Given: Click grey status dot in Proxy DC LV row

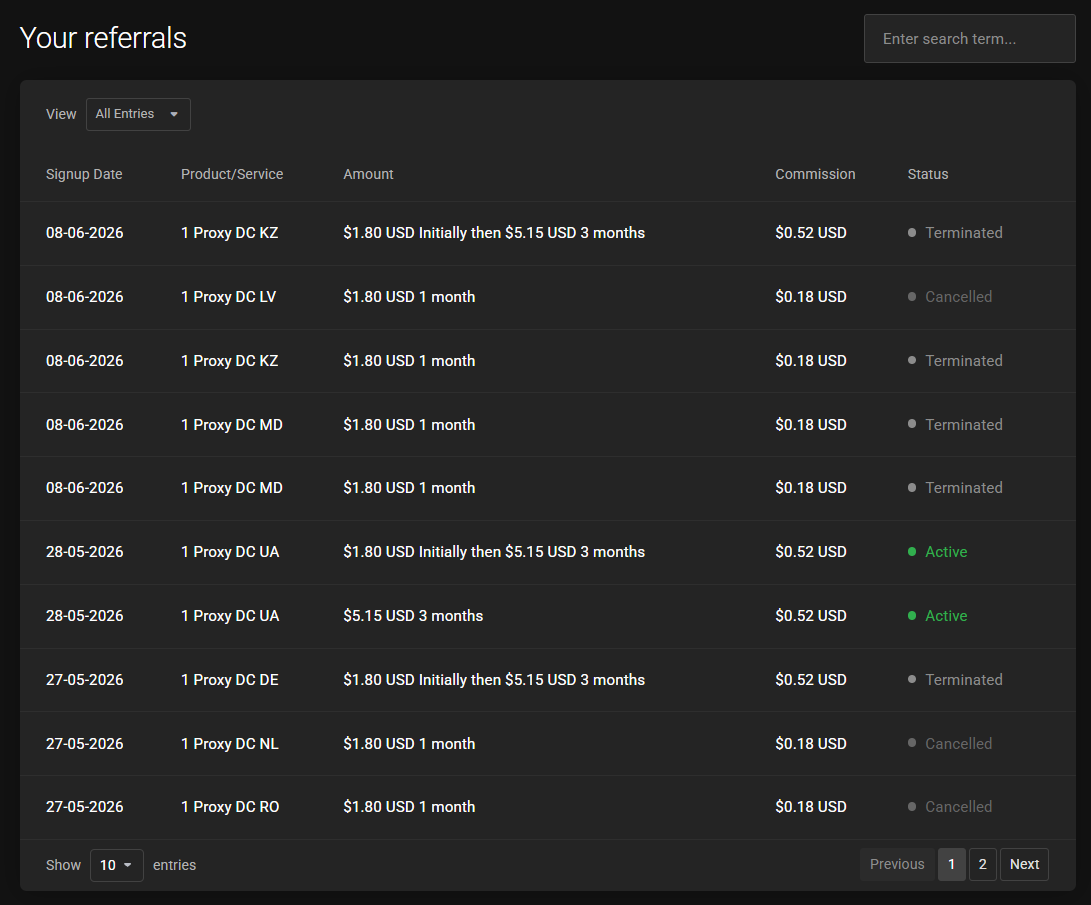Looking at the screenshot, I should point(911,296).
